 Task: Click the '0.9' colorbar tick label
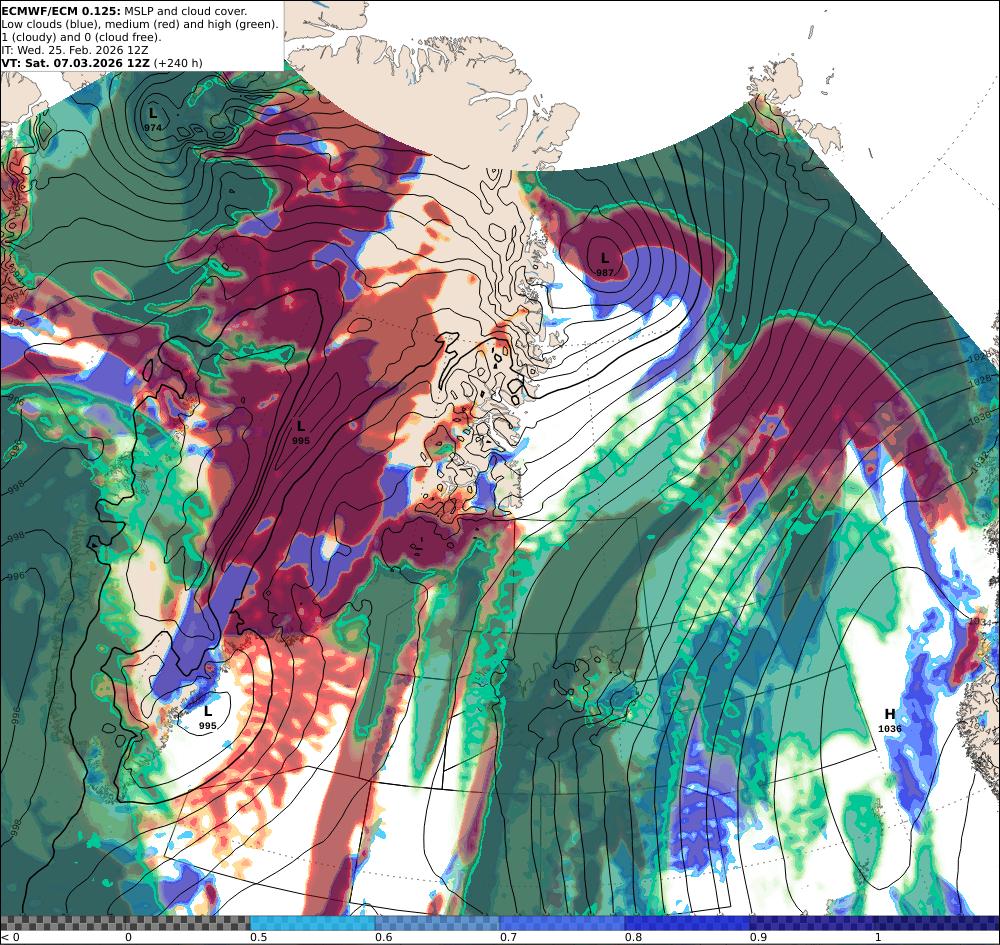click(x=758, y=937)
